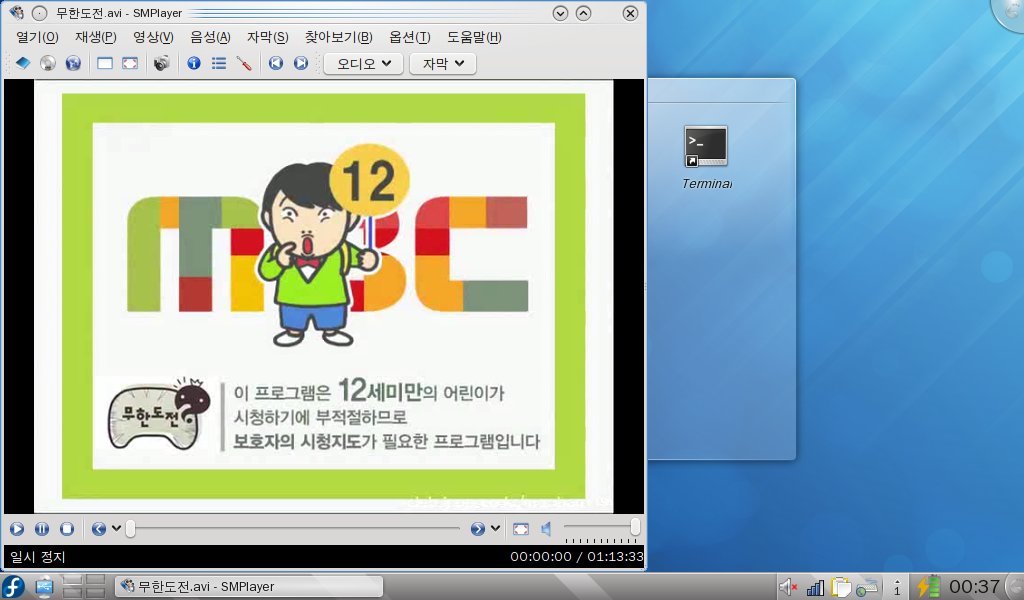Click the SMPlayer window menu icon in title bar
The height and width of the screenshot is (600, 1024).
pyautogui.click(x=16, y=13)
